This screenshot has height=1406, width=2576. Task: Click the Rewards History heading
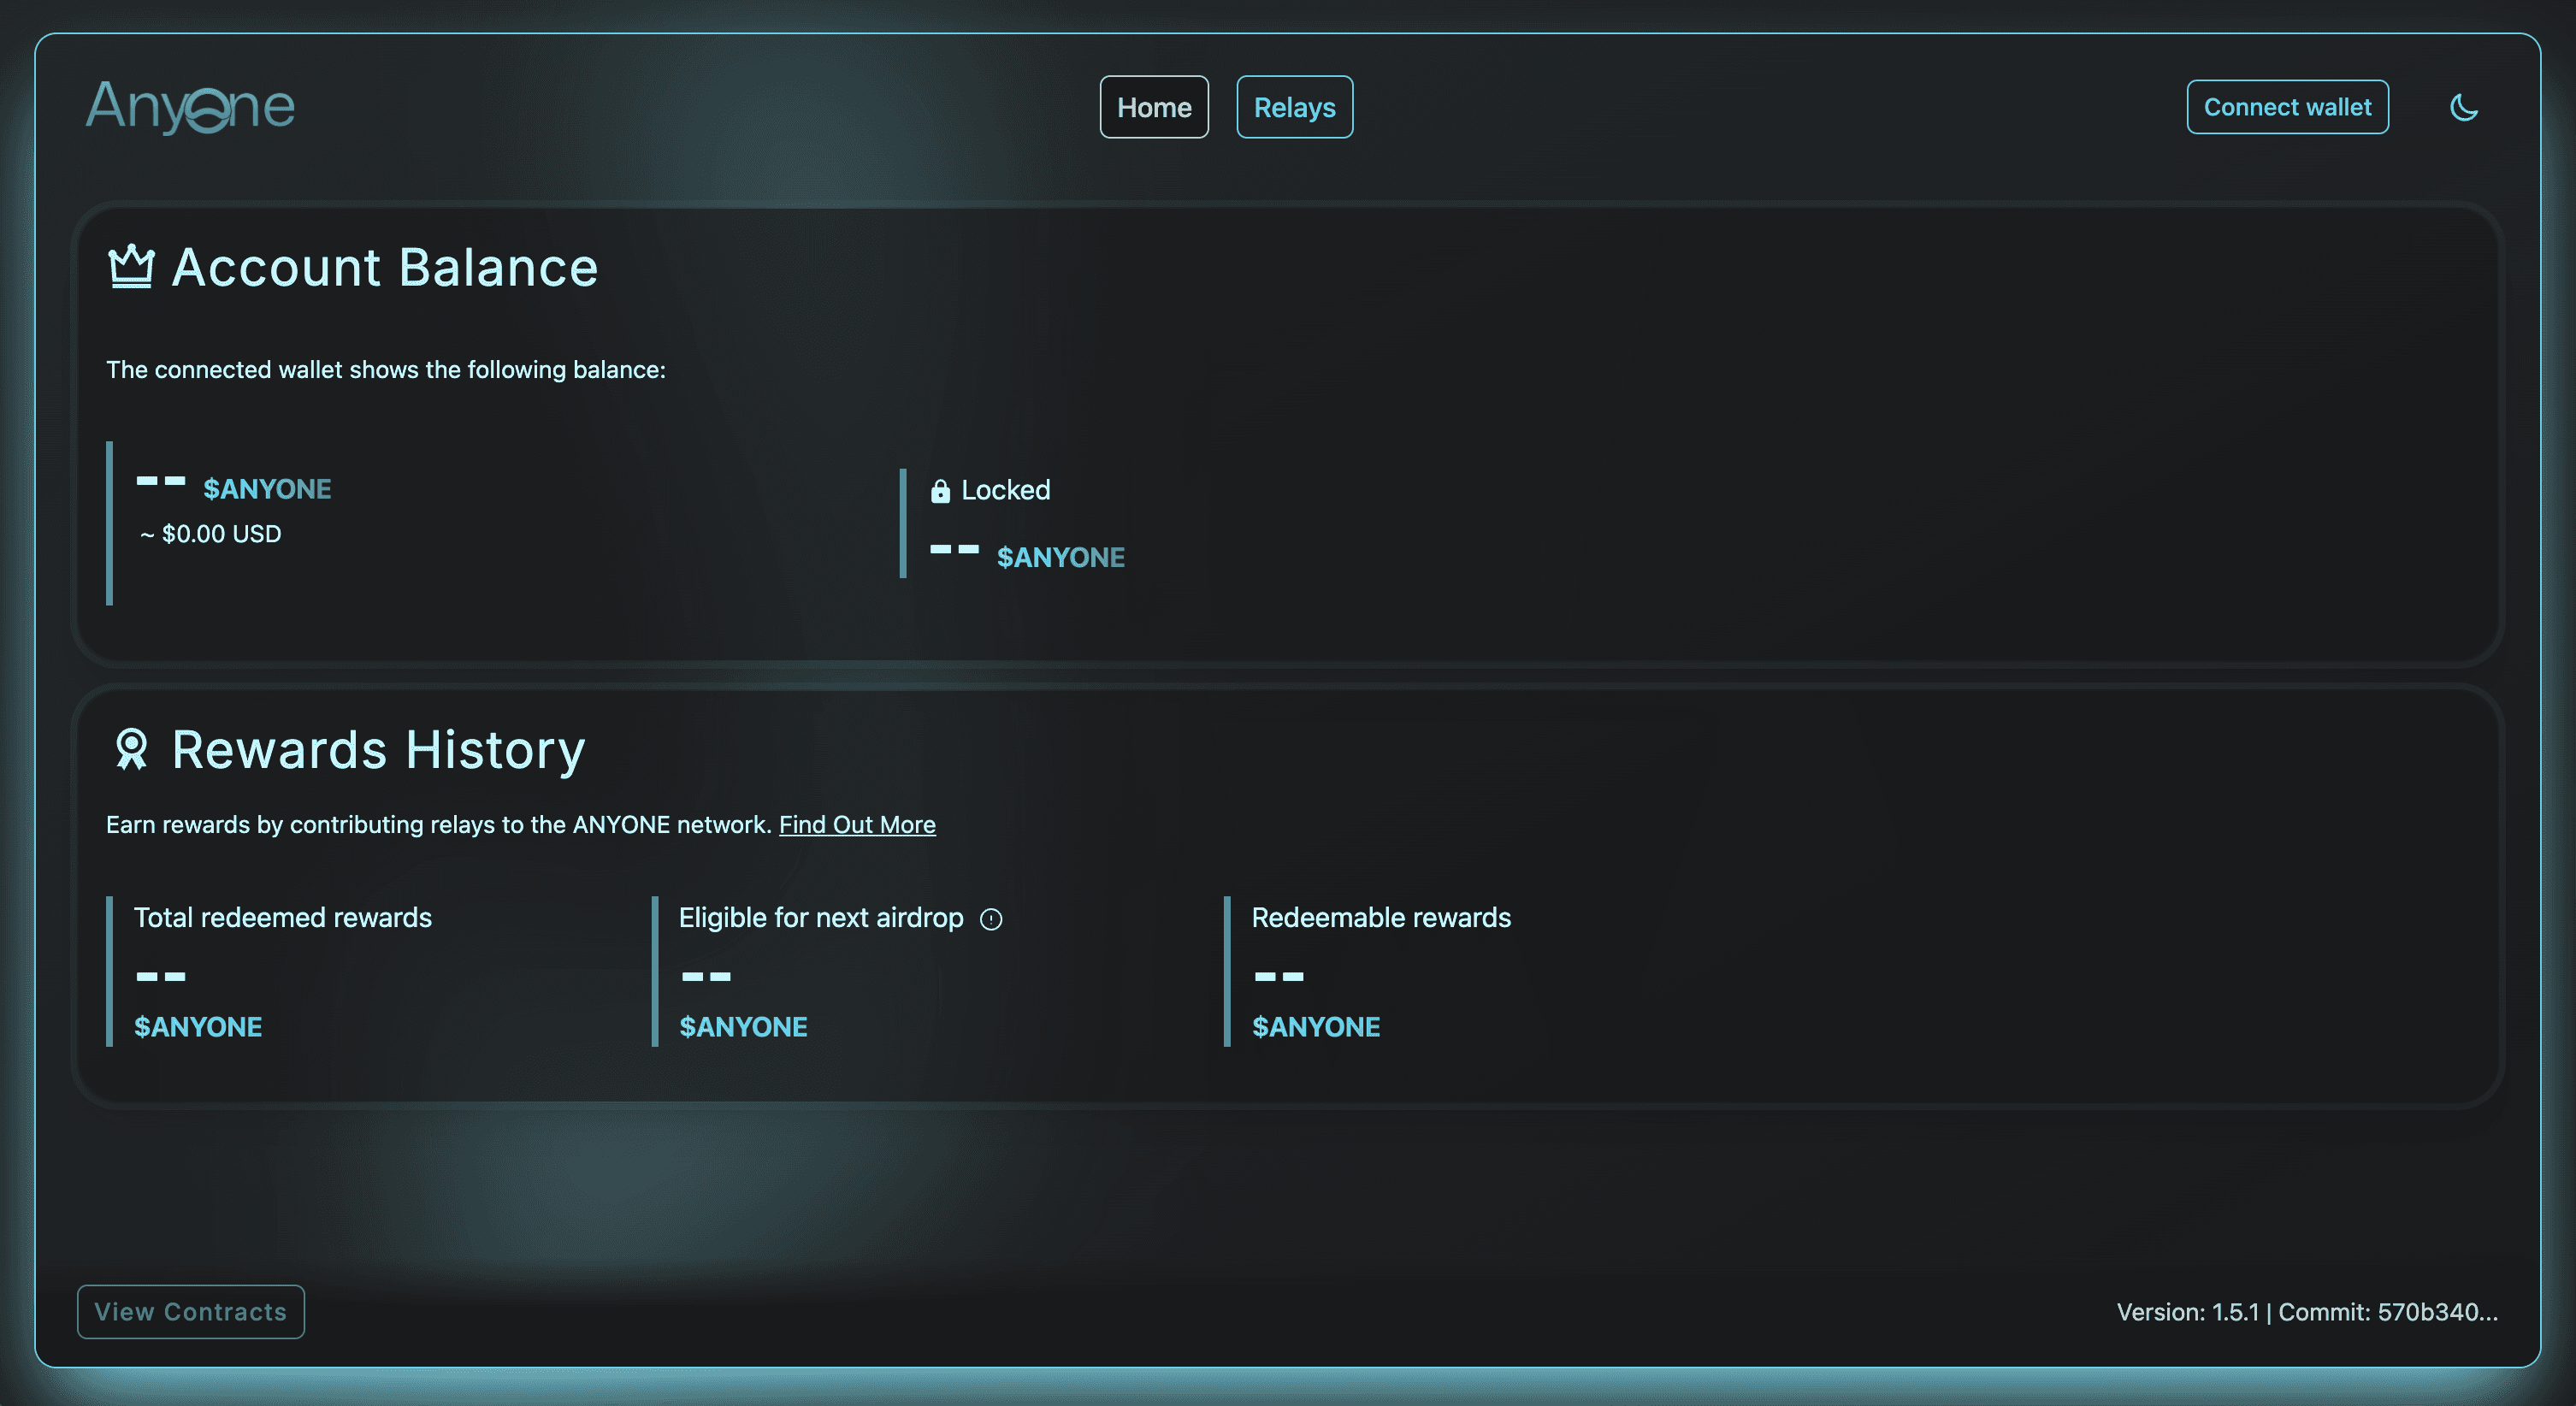point(378,750)
